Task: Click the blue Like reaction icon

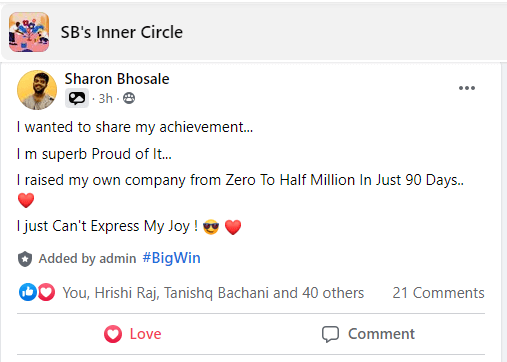Action: coord(28,292)
